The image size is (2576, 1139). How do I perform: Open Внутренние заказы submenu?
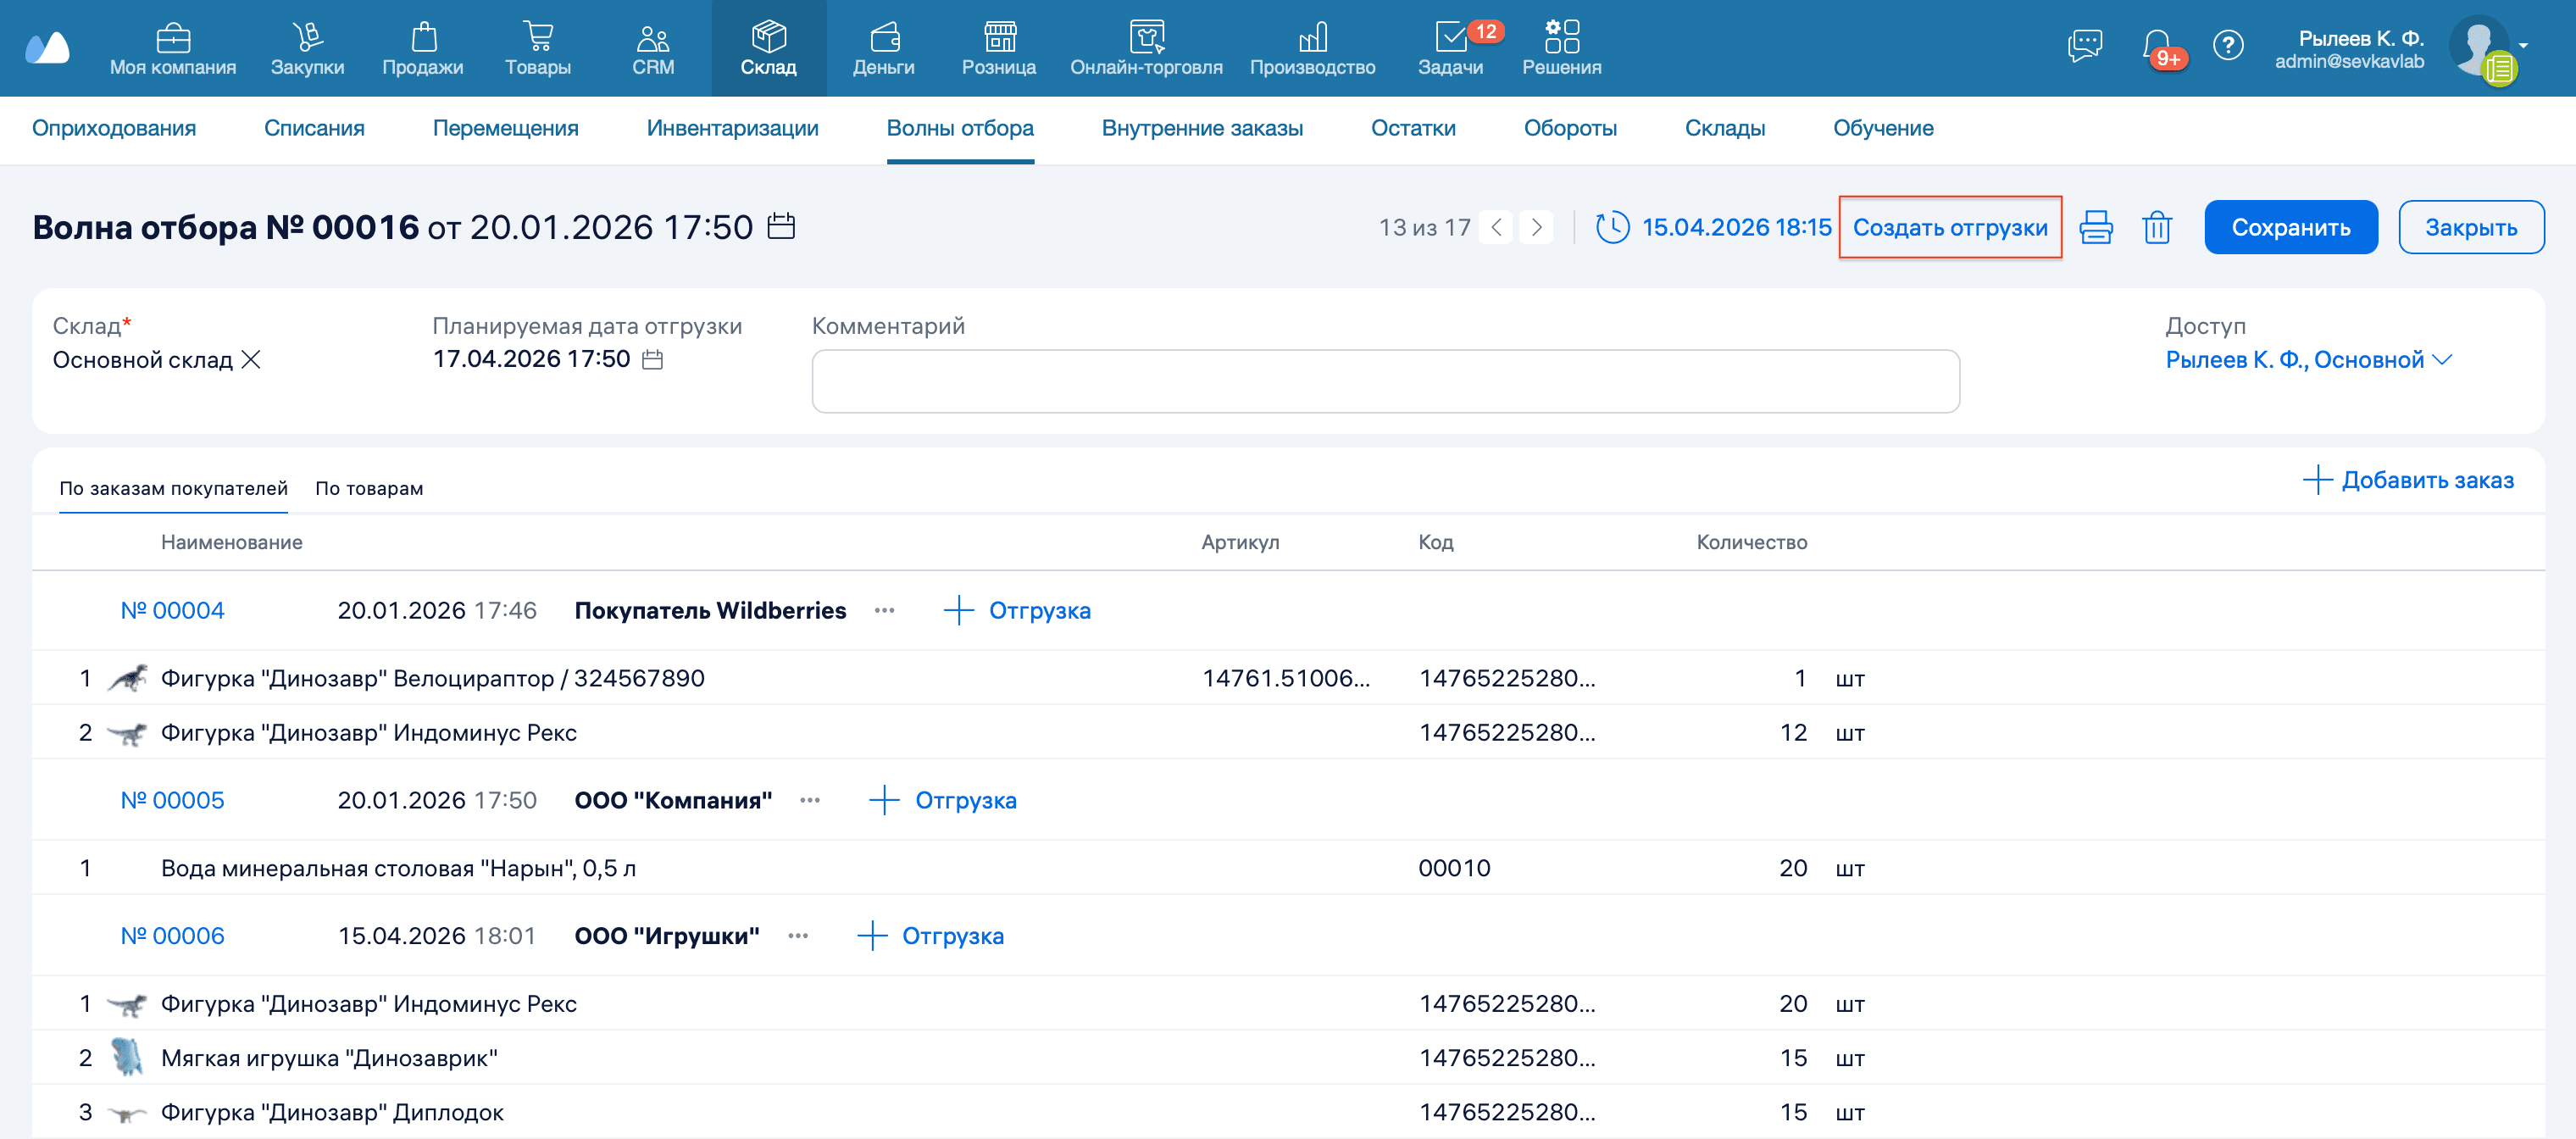pos(1202,128)
